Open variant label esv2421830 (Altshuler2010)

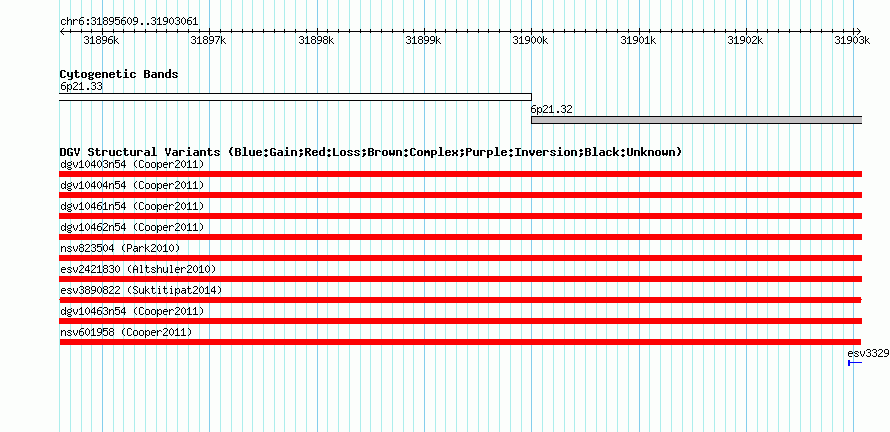coord(138,270)
